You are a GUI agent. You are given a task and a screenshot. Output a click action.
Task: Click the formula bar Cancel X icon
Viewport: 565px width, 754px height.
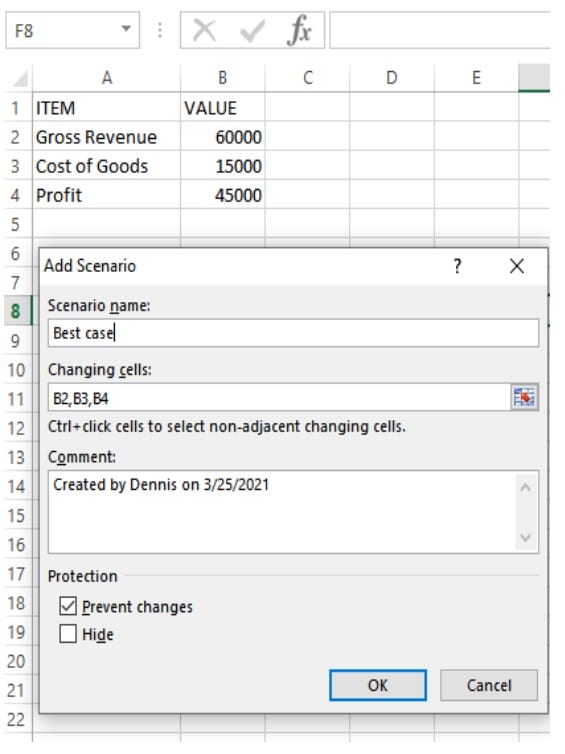coord(204,30)
